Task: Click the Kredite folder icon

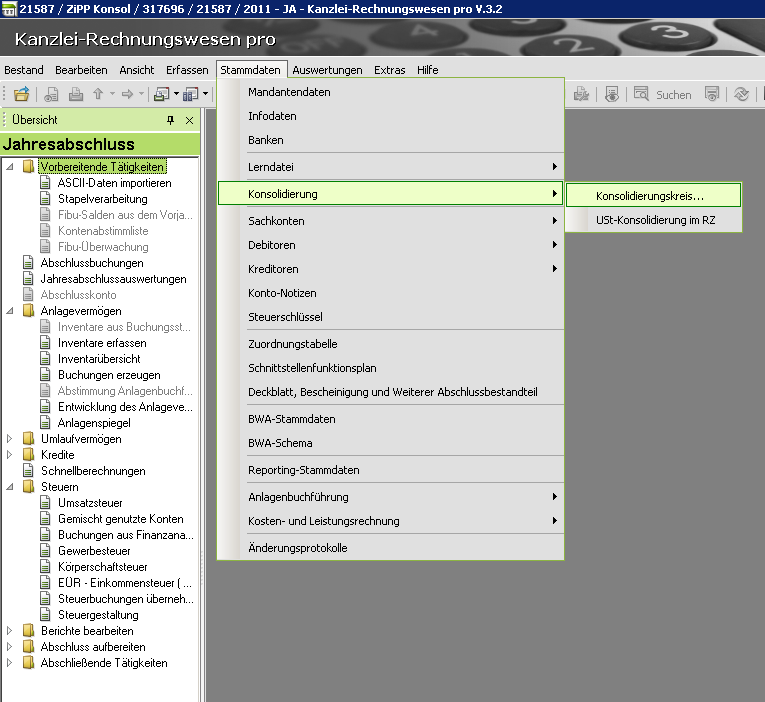Action: coord(29,454)
